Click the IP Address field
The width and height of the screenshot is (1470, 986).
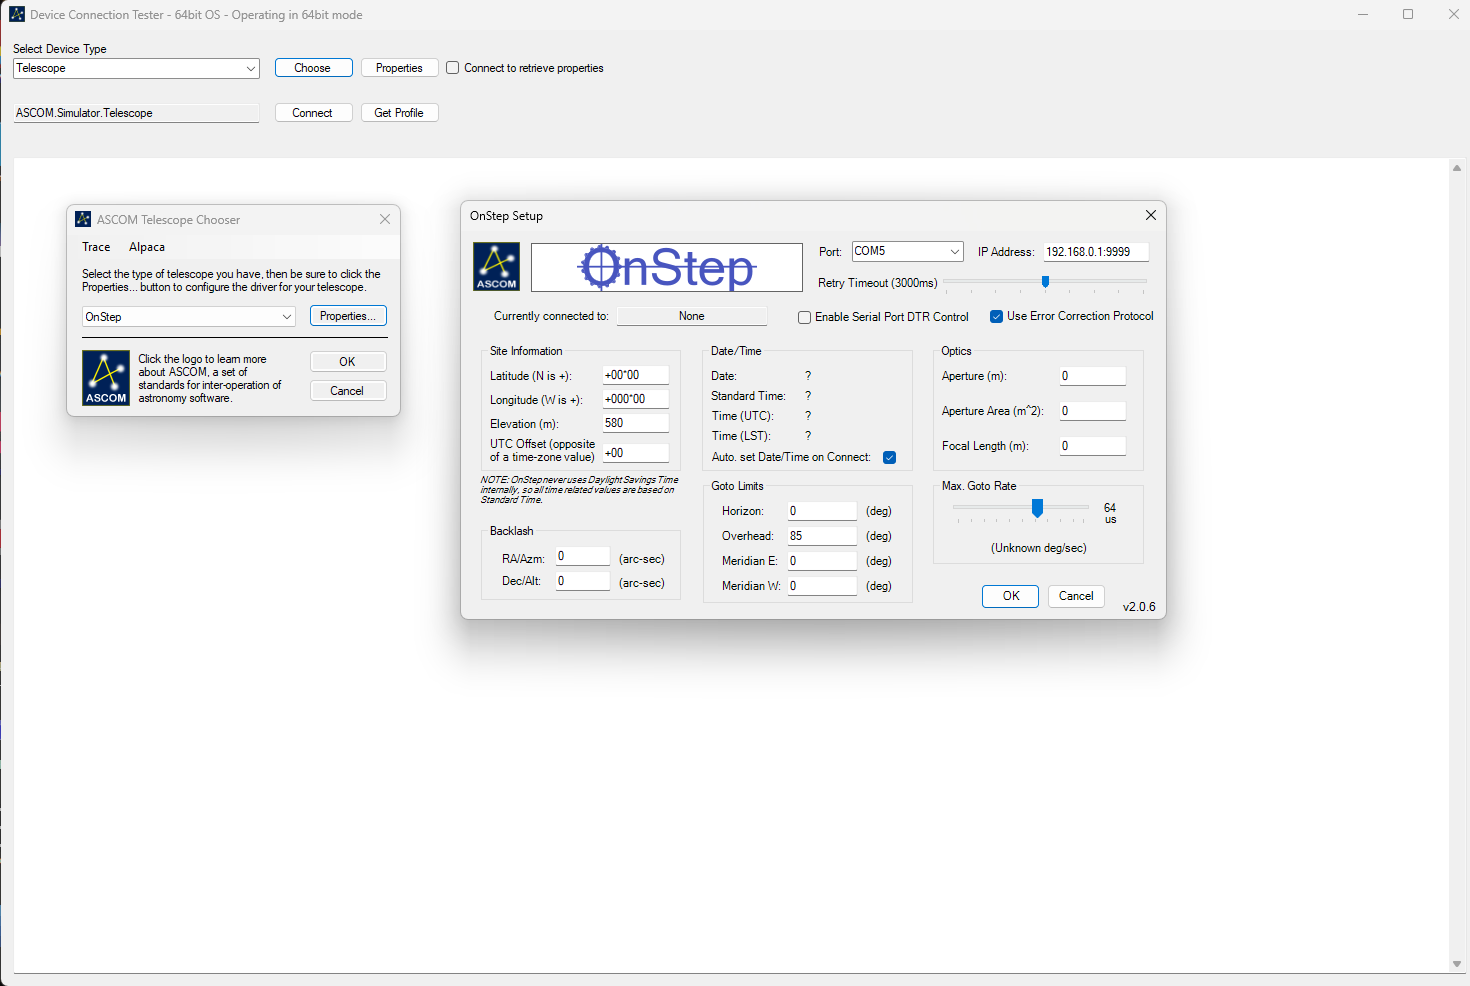1095,252
